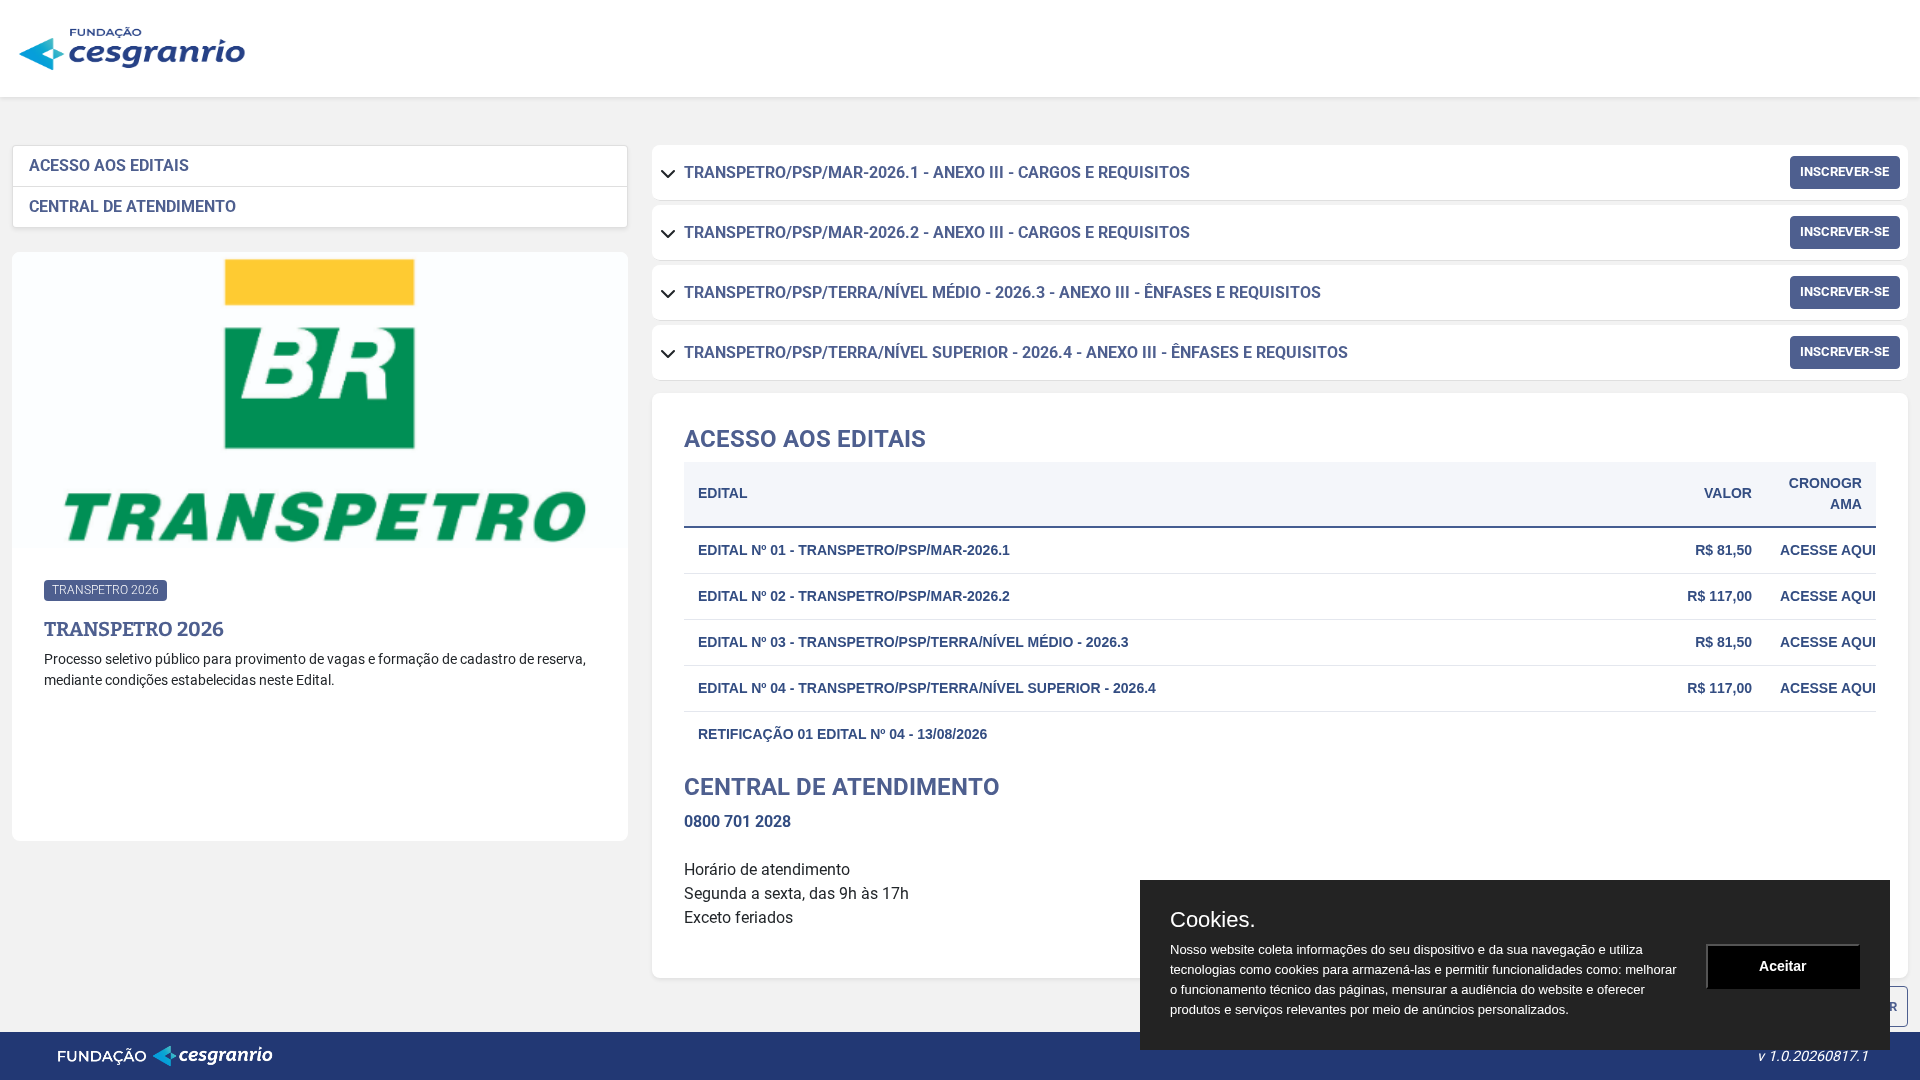Click Inscrever-se for MAR-2026.2
The image size is (1920, 1080).
click(x=1844, y=232)
